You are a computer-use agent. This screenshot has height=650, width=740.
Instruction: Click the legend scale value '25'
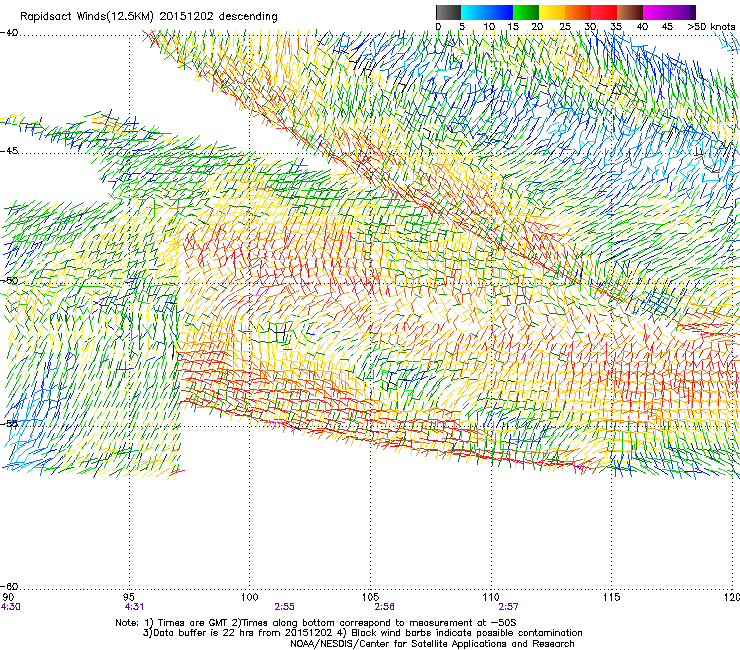tap(565, 27)
